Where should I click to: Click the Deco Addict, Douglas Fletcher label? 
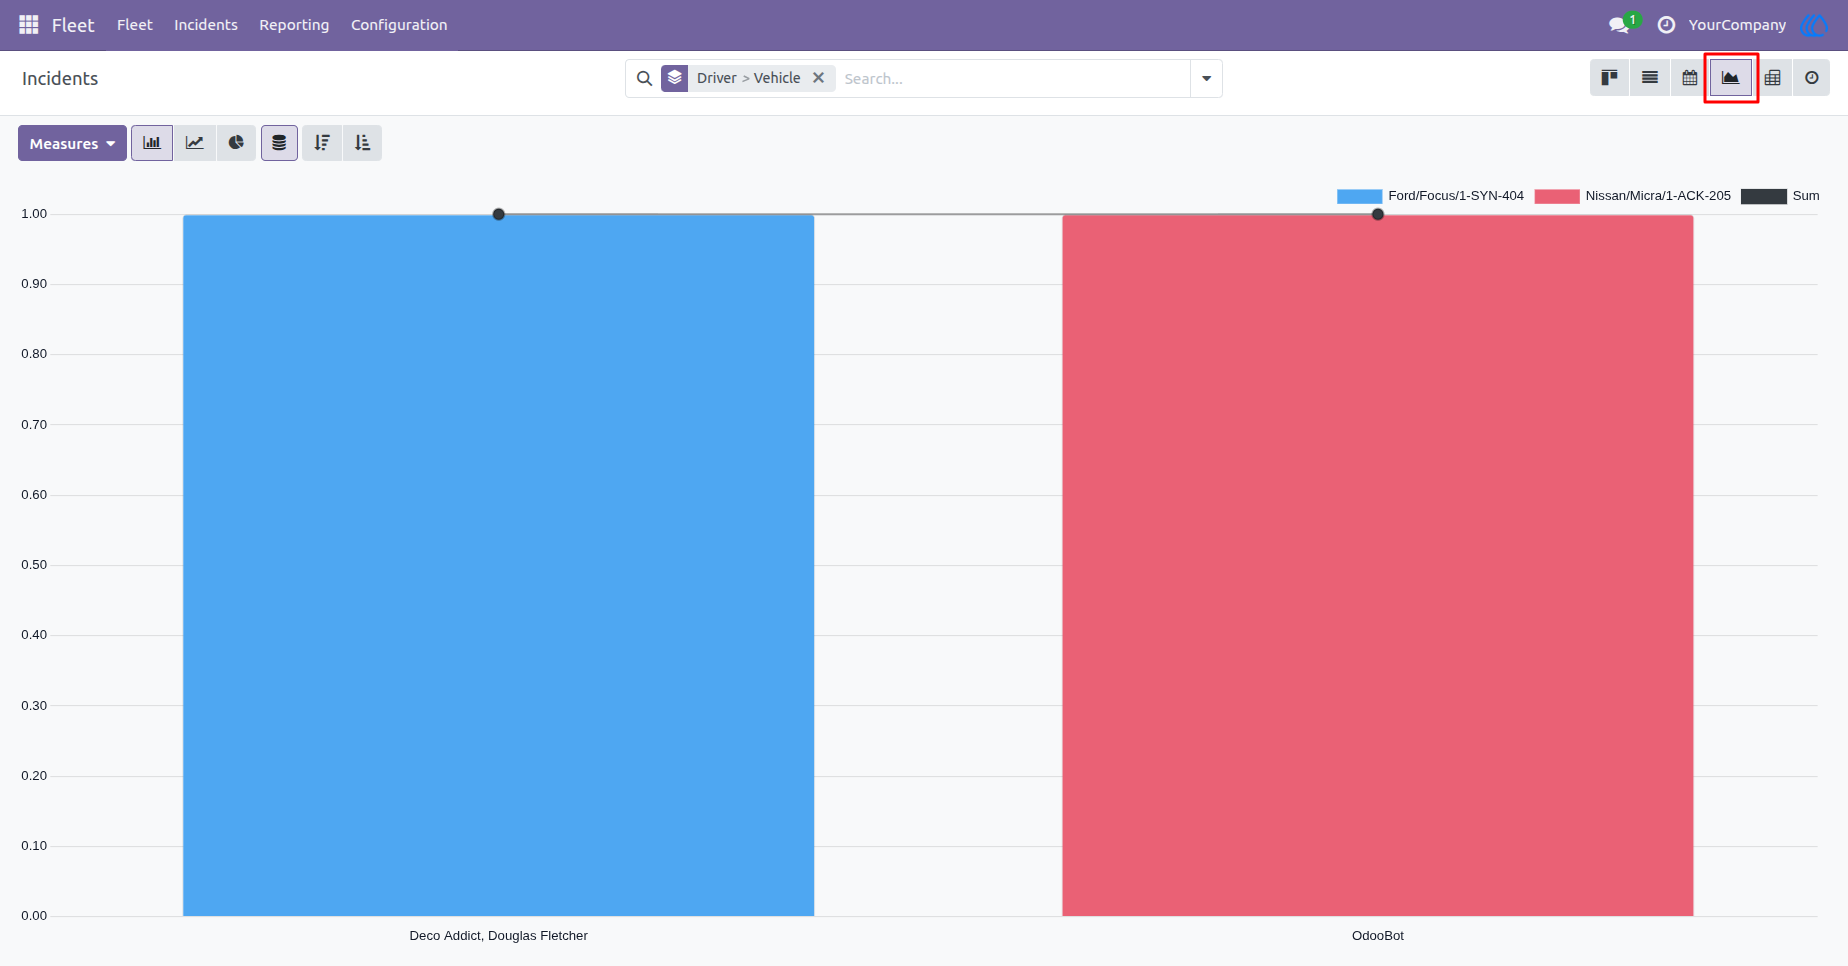click(498, 936)
